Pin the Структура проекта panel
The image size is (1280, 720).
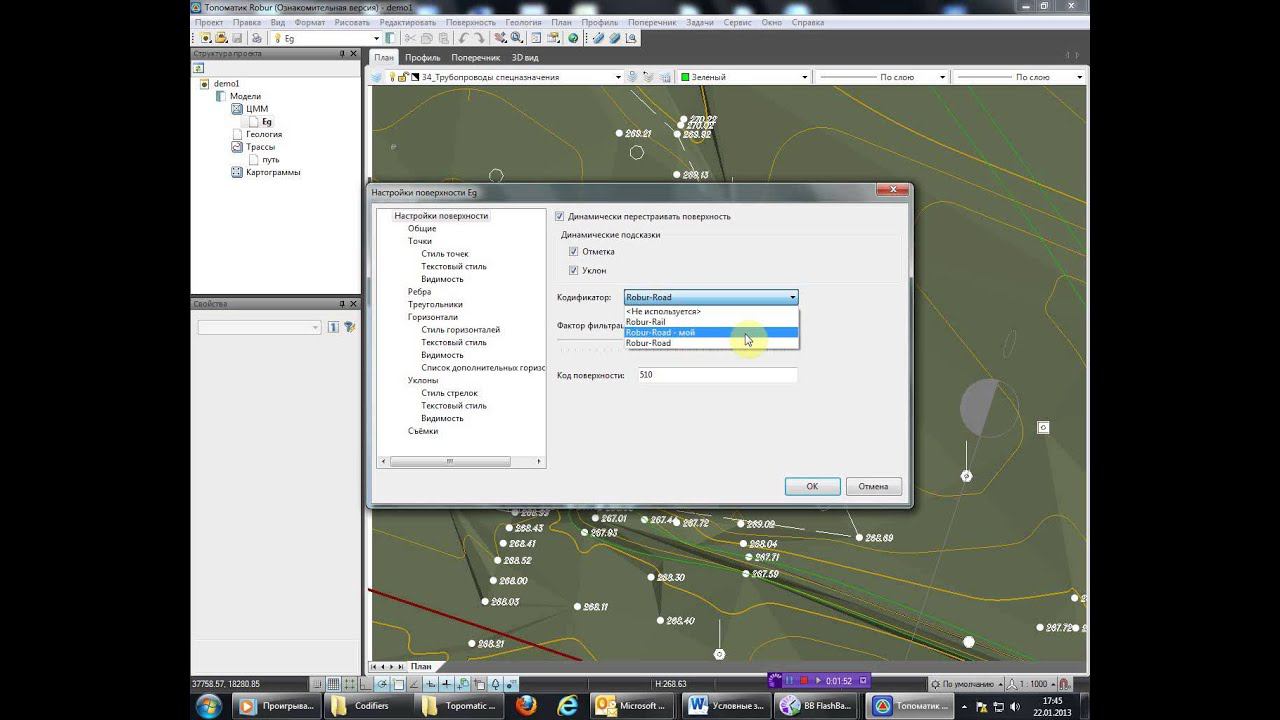pyautogui.click(x=342, y=53)
